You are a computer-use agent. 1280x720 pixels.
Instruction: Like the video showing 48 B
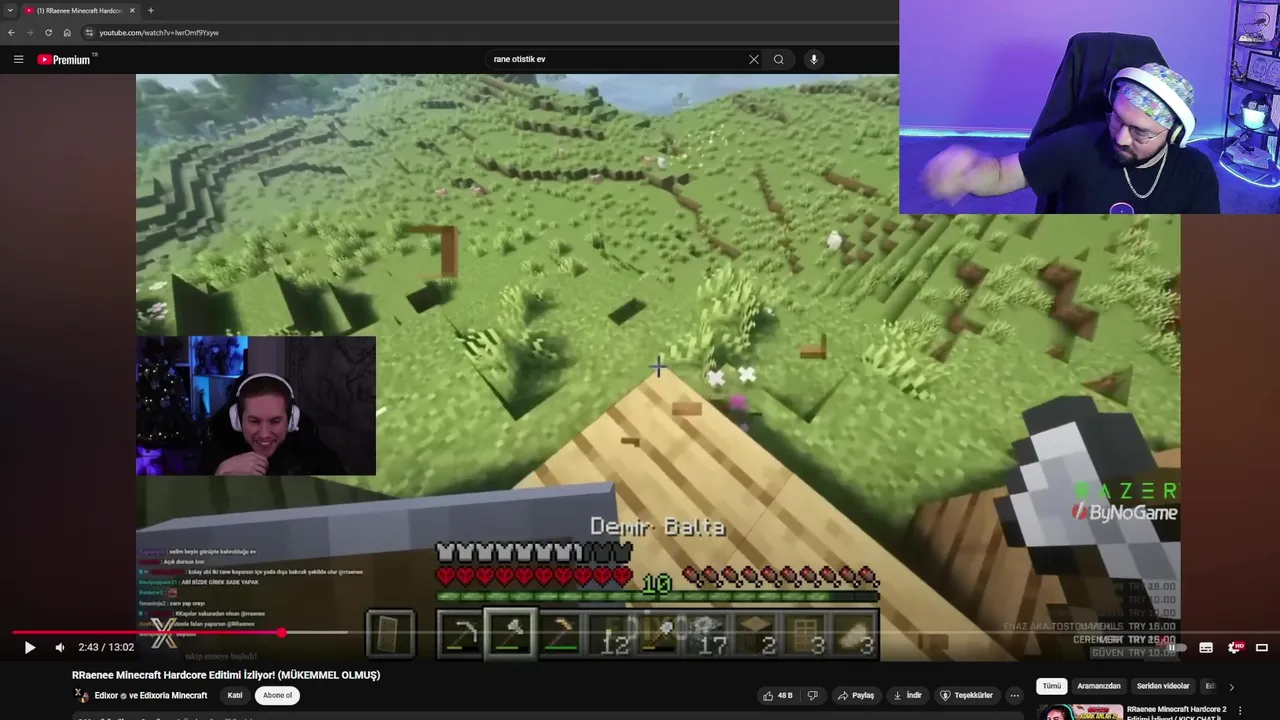click(778, 695)
